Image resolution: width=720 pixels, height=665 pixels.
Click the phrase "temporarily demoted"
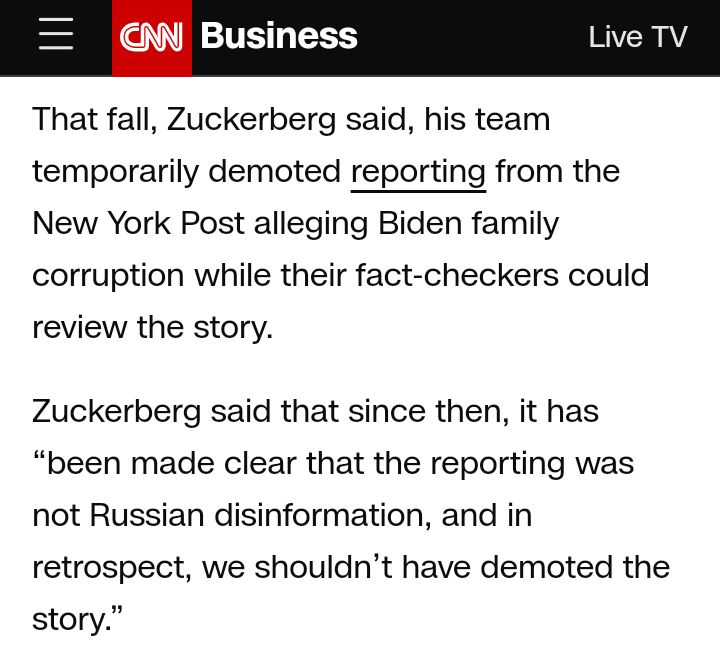coord(186,171)
